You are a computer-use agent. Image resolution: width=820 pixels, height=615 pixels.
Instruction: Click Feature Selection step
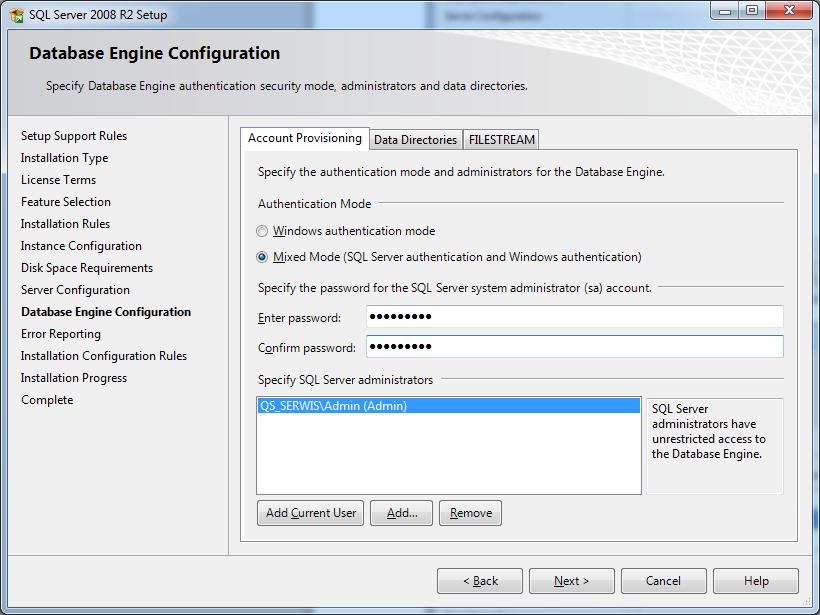pos(66,202)
